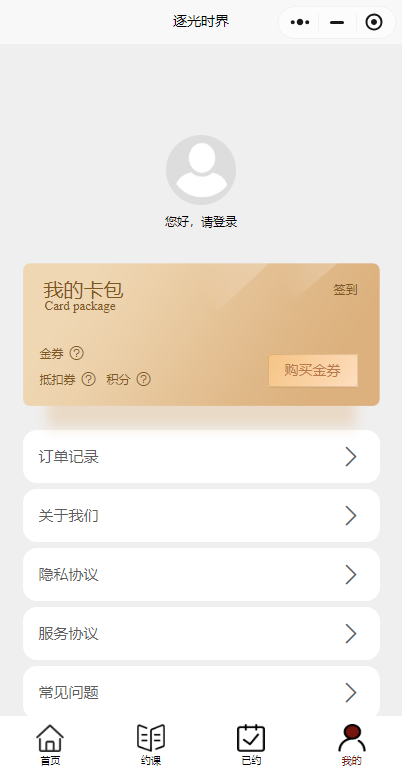Open the 已约 booked calendar tab
Image resolution: width=402 pixels, height=772 pixels.
click(251, 738)
